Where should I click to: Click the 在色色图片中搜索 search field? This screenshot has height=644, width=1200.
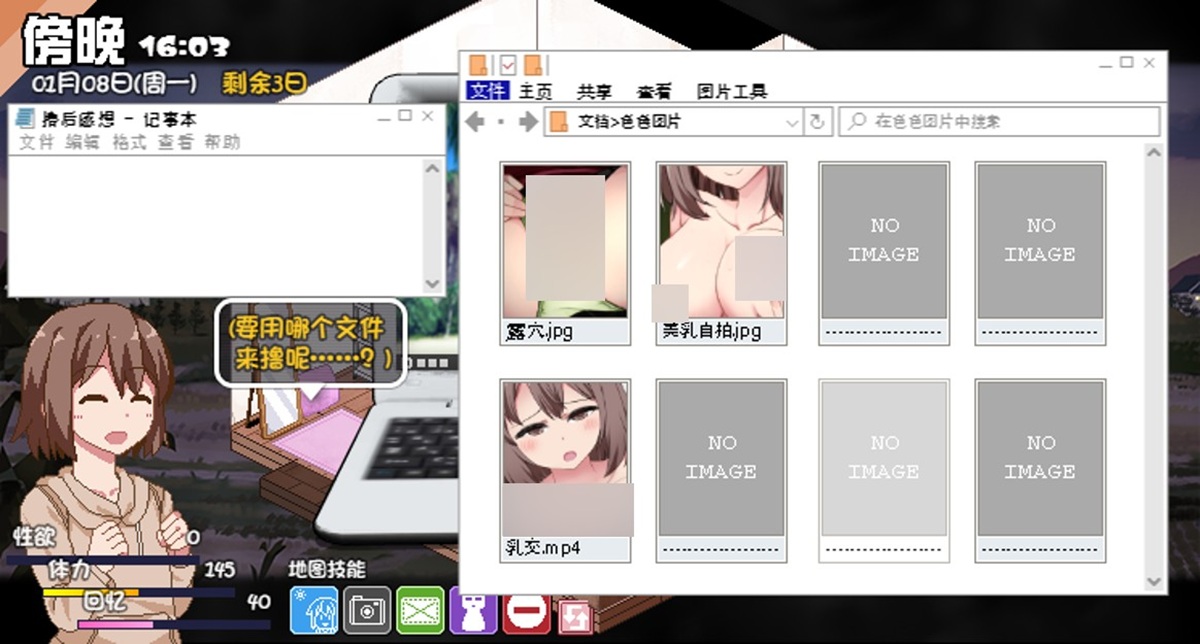(1000, 122)
